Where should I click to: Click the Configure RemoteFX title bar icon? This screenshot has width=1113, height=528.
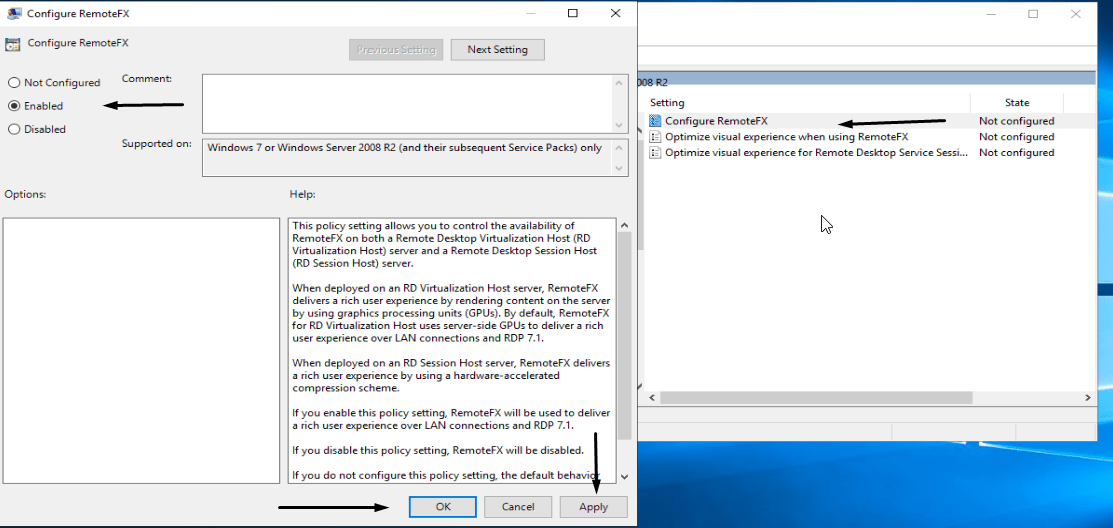tap(14, 14)
